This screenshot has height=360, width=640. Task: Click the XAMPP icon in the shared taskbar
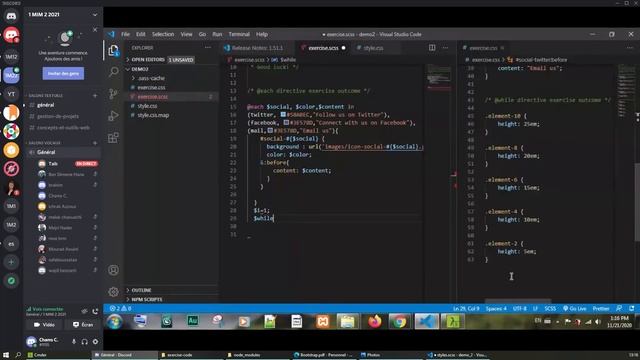[322, 321]
